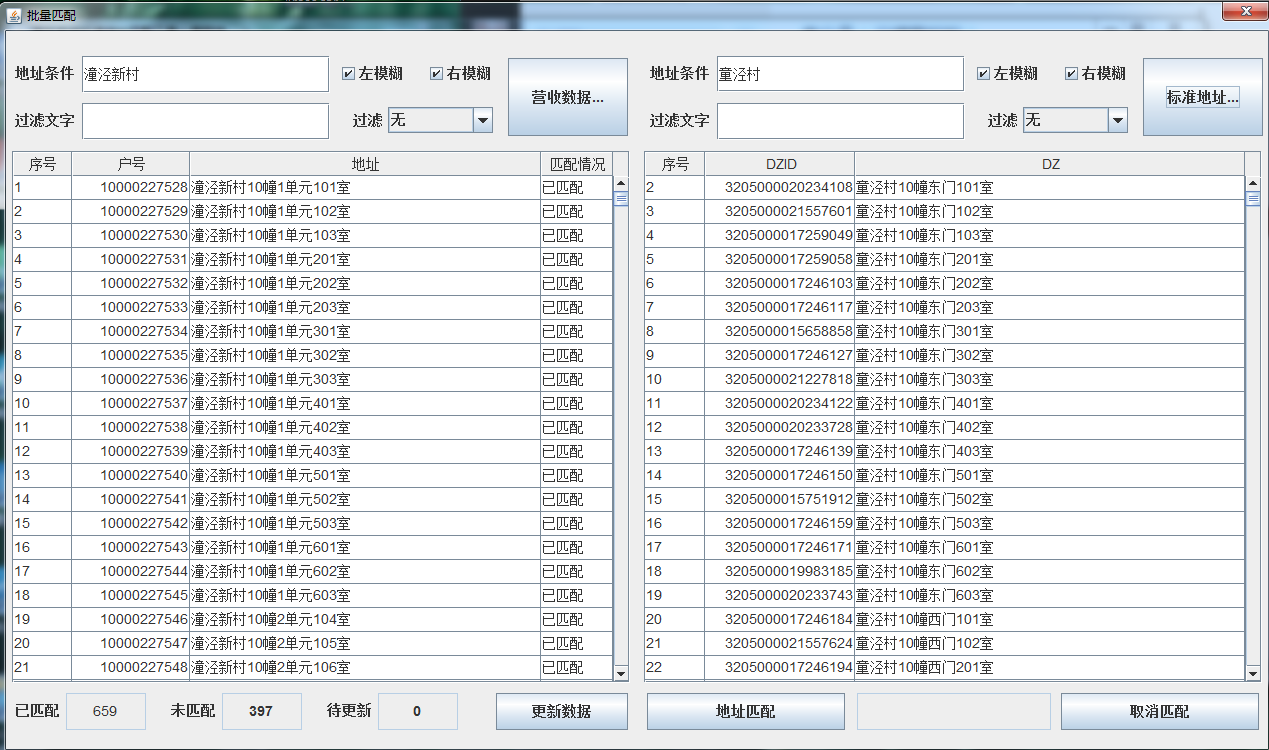Open left panel 过滤 dropdown

point(482,120)
